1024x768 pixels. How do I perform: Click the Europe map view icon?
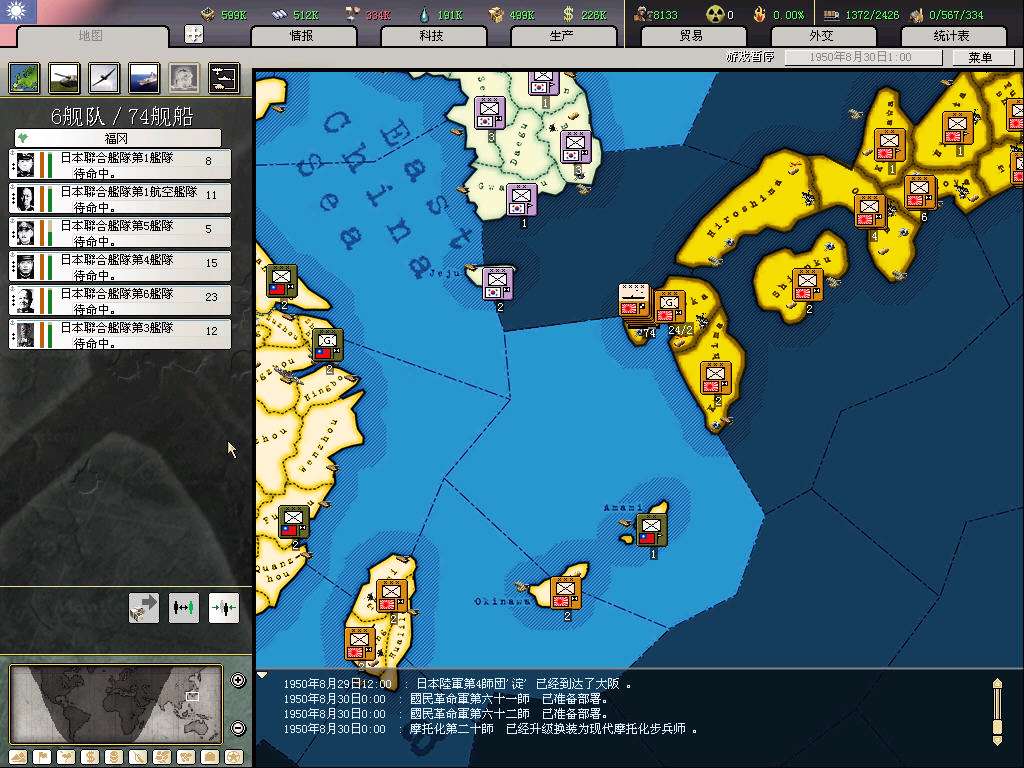click(x=24, y=78)
